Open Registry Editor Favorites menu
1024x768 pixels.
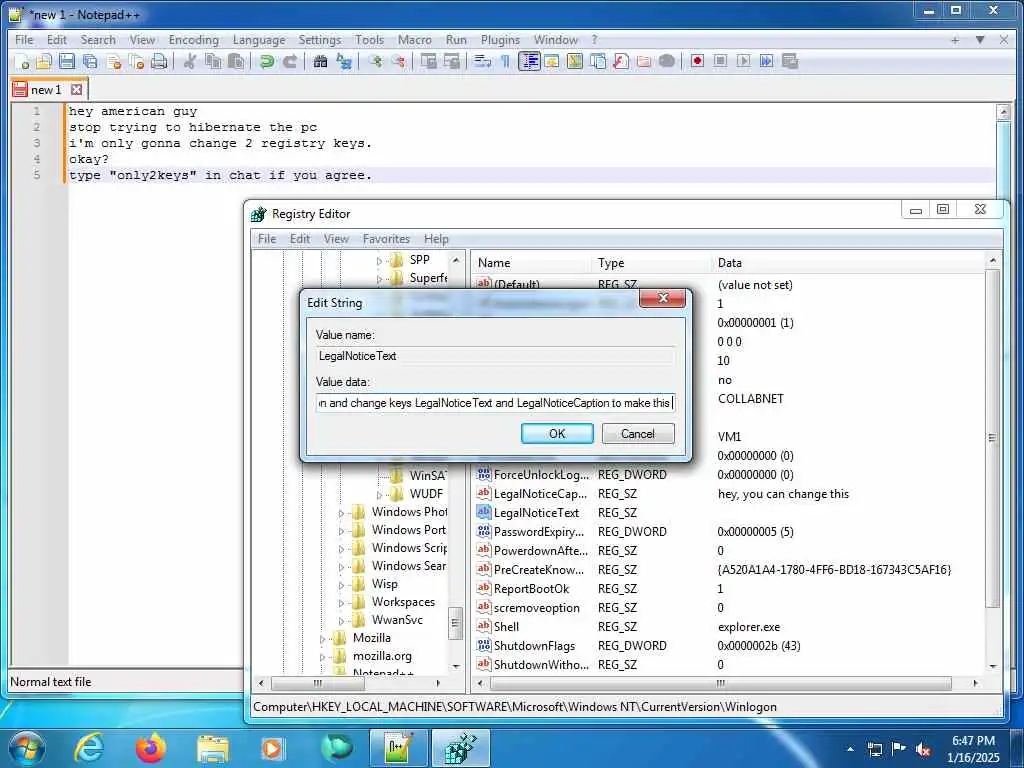(386, 239)
